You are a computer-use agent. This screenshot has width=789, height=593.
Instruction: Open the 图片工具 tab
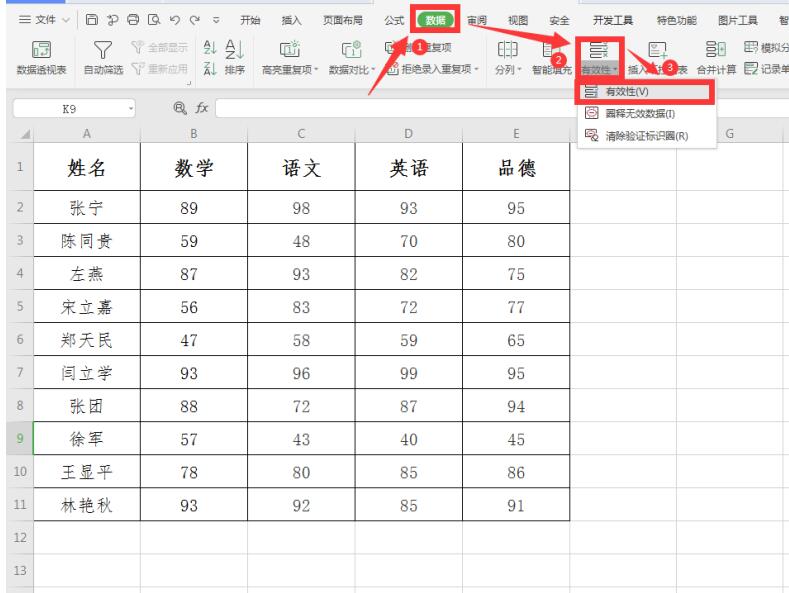(738, 20)
